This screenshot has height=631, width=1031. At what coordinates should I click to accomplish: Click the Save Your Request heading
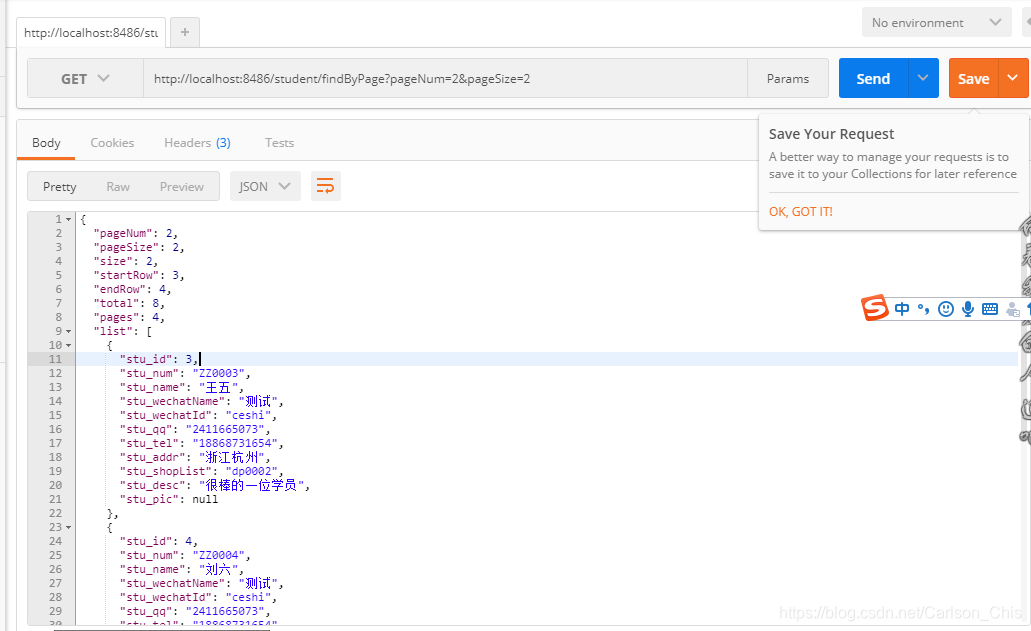831,133
